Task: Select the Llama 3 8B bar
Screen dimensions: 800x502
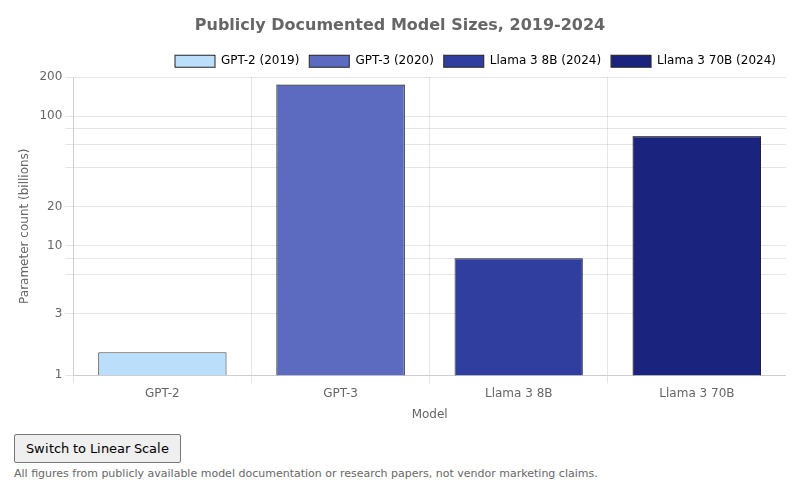Action: click(518, 317)
